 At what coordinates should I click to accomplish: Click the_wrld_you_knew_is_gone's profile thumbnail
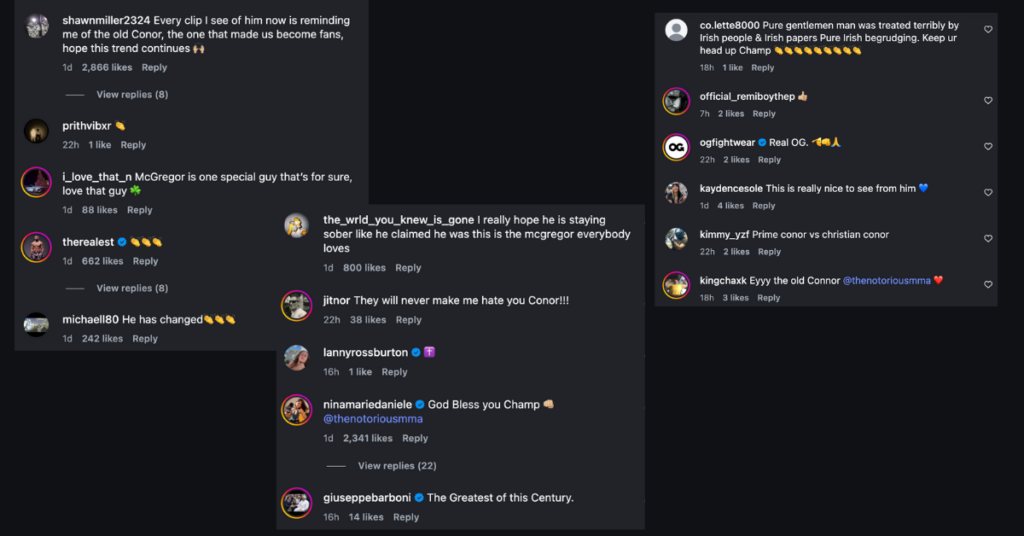pos(296,226)
